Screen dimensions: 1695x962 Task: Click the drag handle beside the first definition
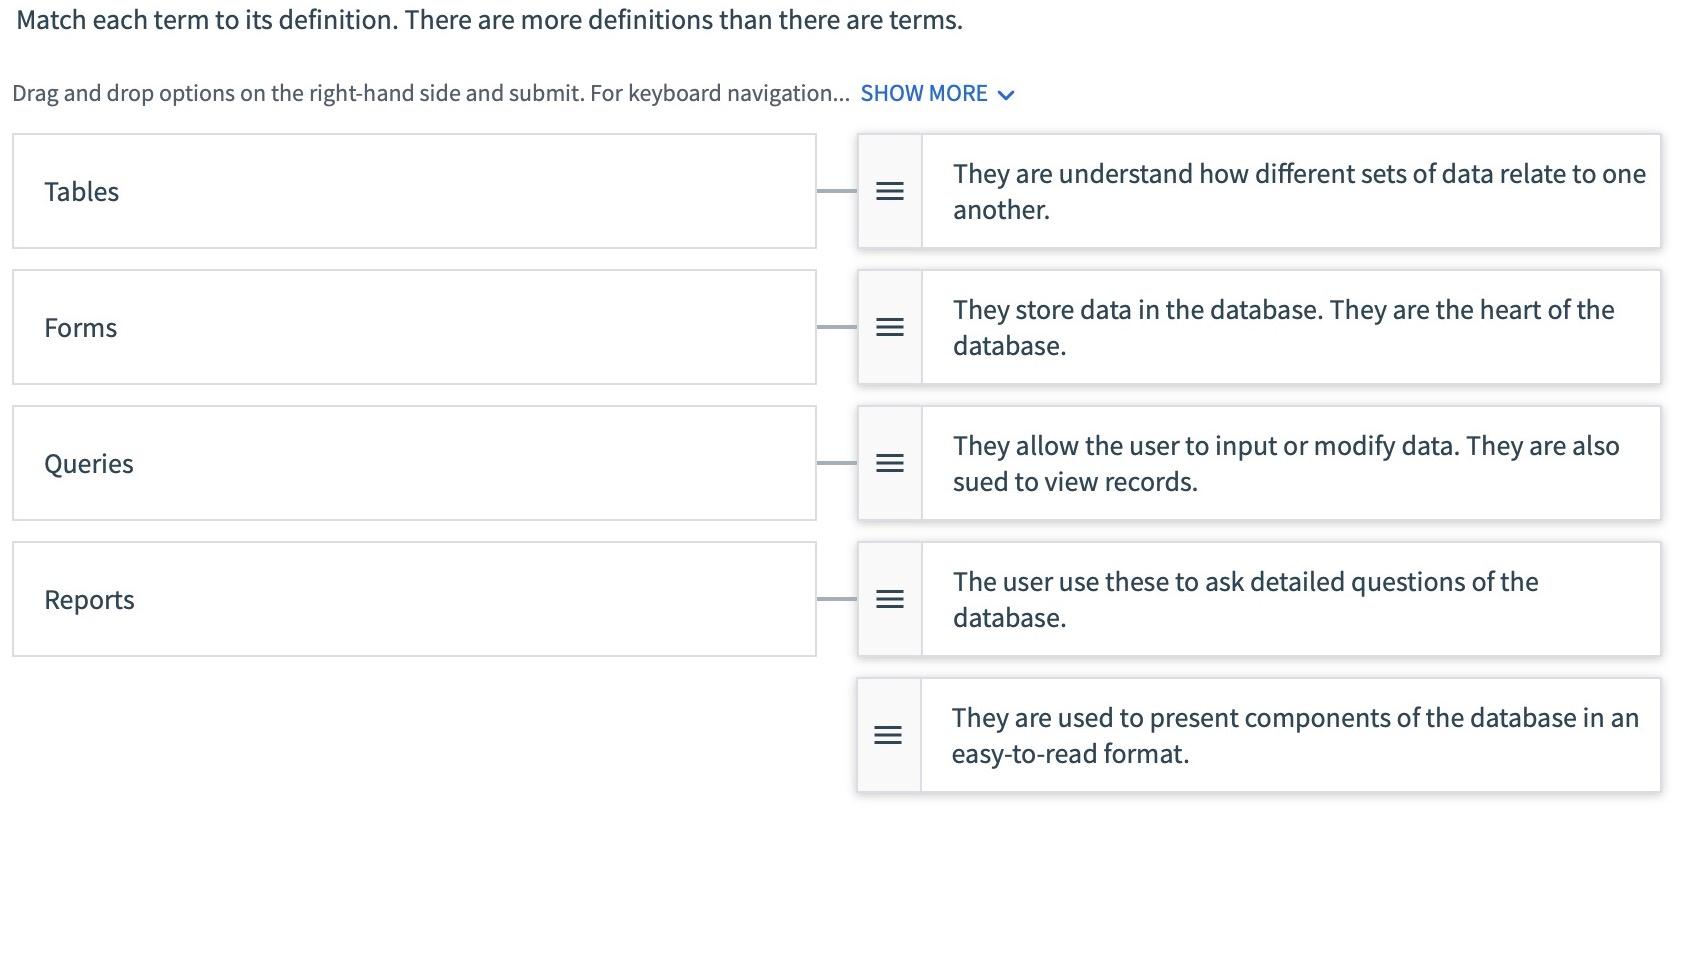(889, 191)
